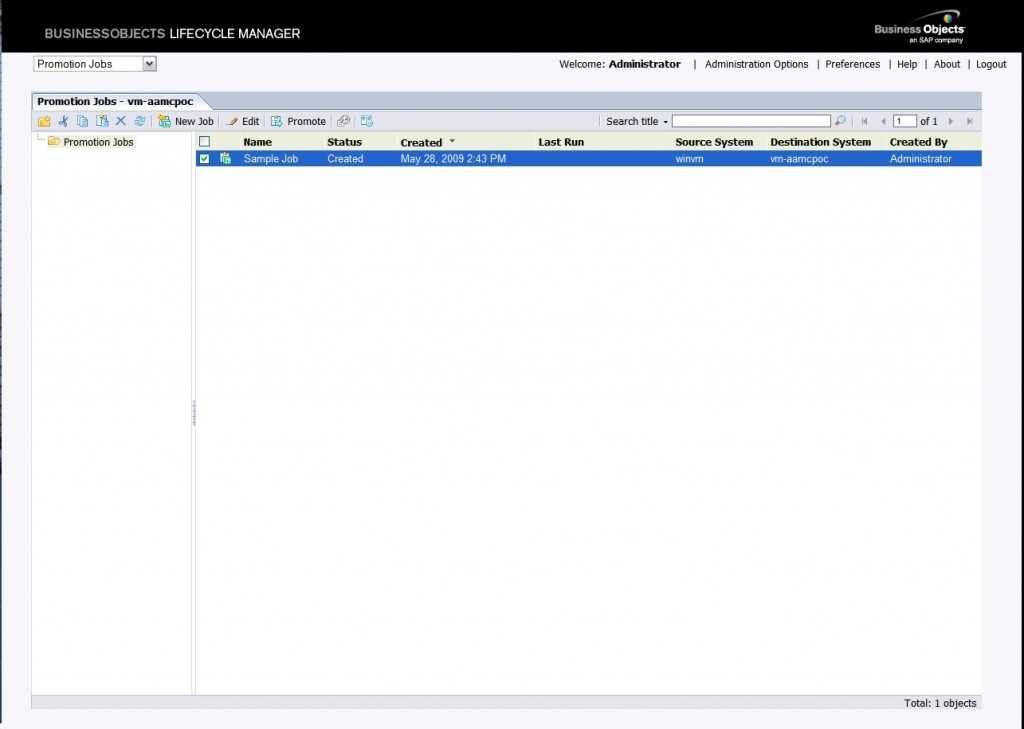Screen dimensions: 1024x729
Task: Click the Promote toolbar button
Action: 298,122
